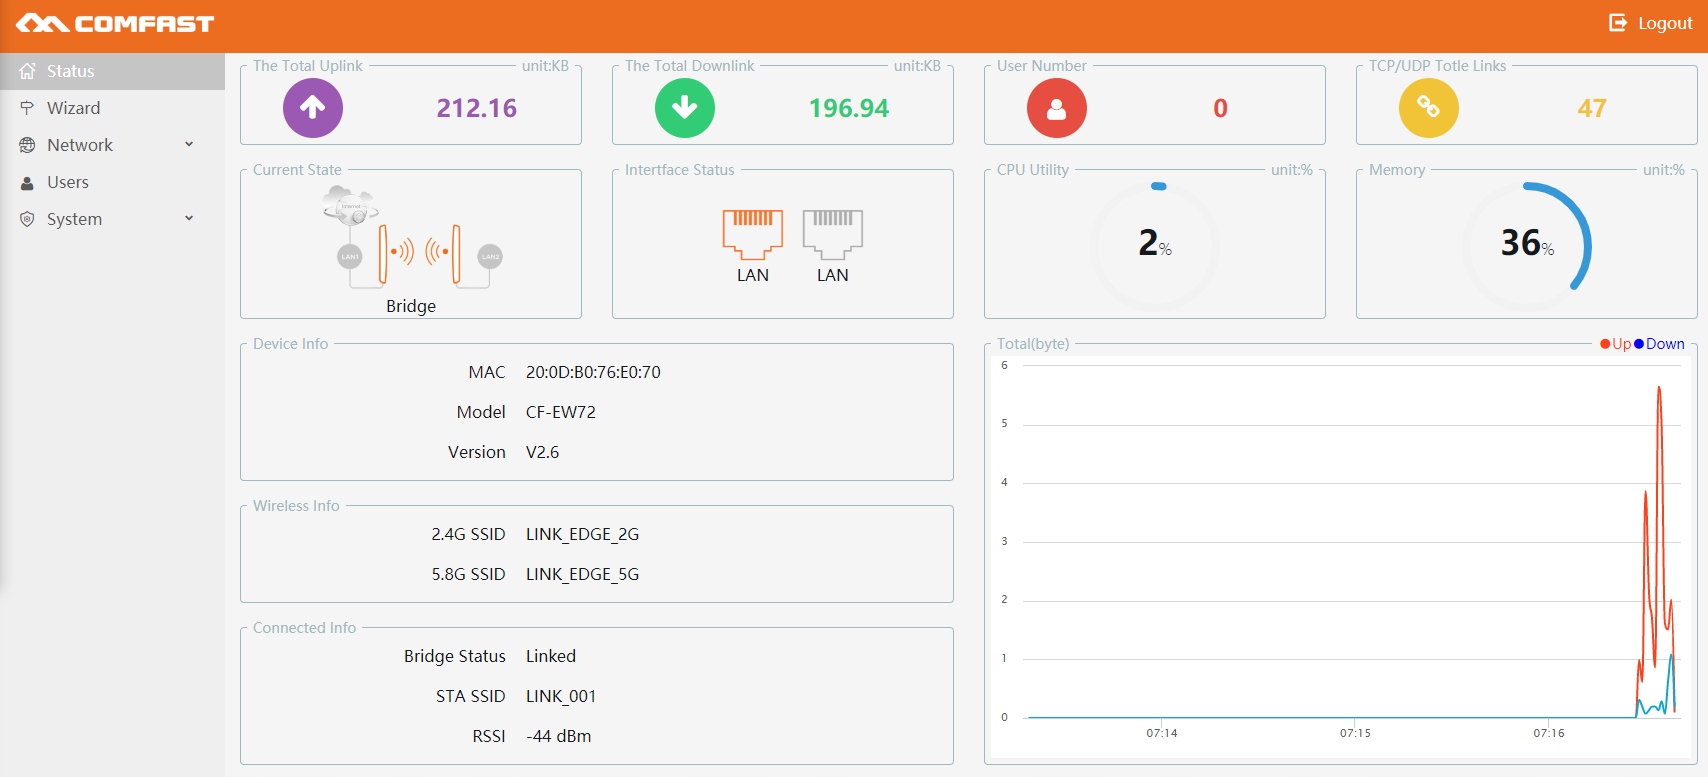Screen dimensions: 1708x777
Task: Click the purple Total Uplink arrow icon
Action: pos(313,108)
